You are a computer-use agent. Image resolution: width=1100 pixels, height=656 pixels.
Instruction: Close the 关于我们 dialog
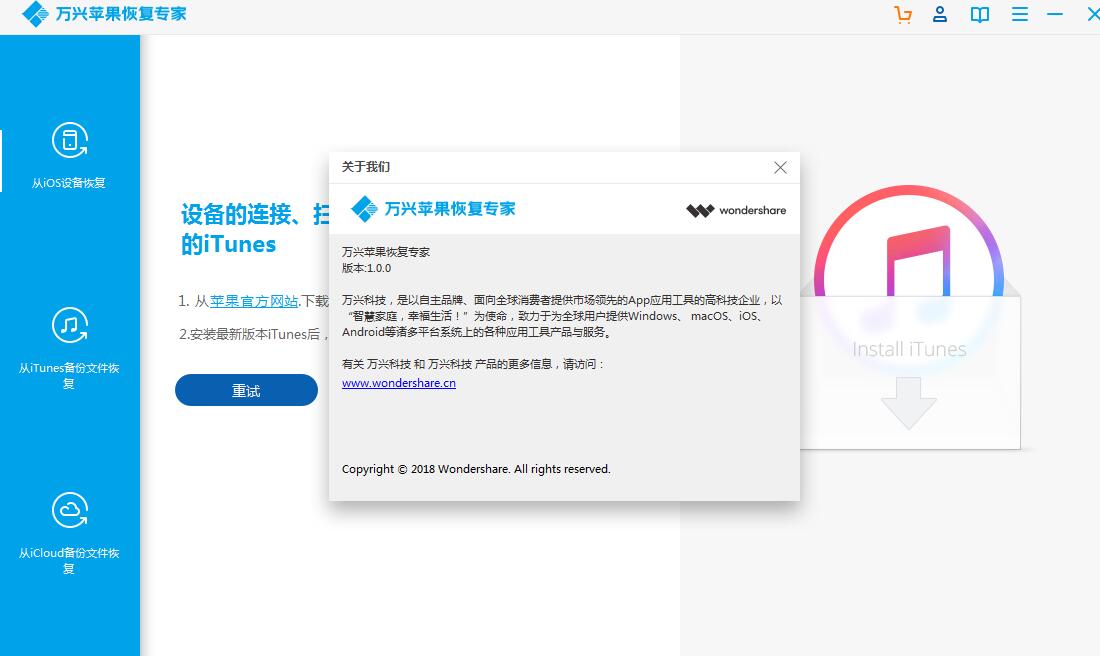(780, 168)
